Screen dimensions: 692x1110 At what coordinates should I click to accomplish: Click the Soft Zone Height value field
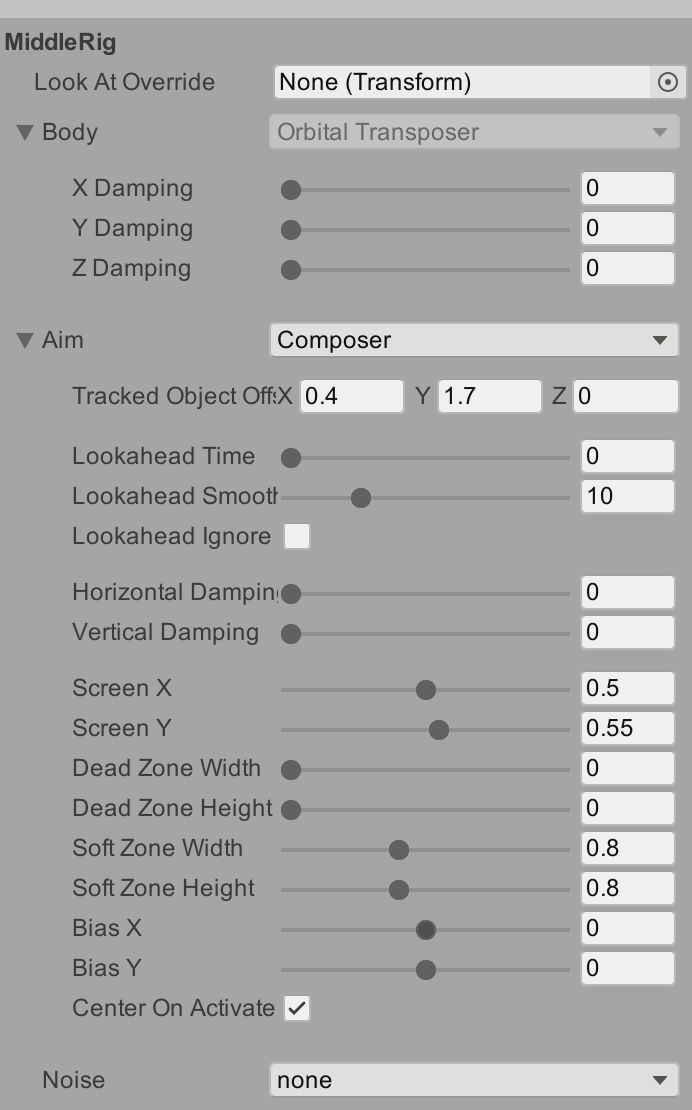tap(627, 888)
